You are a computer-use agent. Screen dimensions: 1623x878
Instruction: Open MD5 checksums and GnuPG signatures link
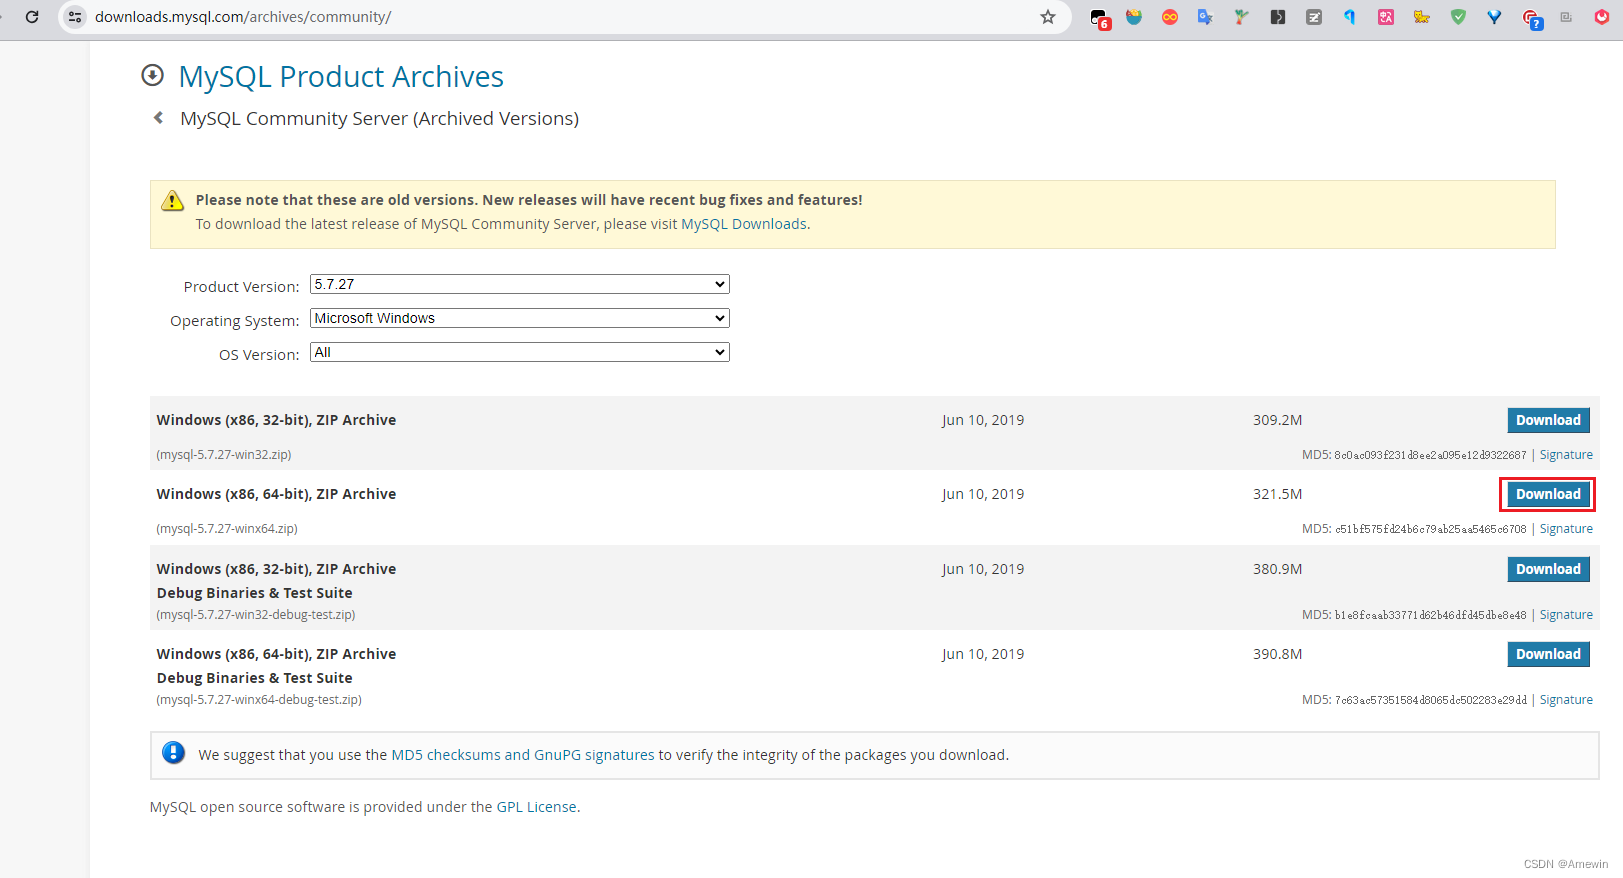click(x=523, y=755)
